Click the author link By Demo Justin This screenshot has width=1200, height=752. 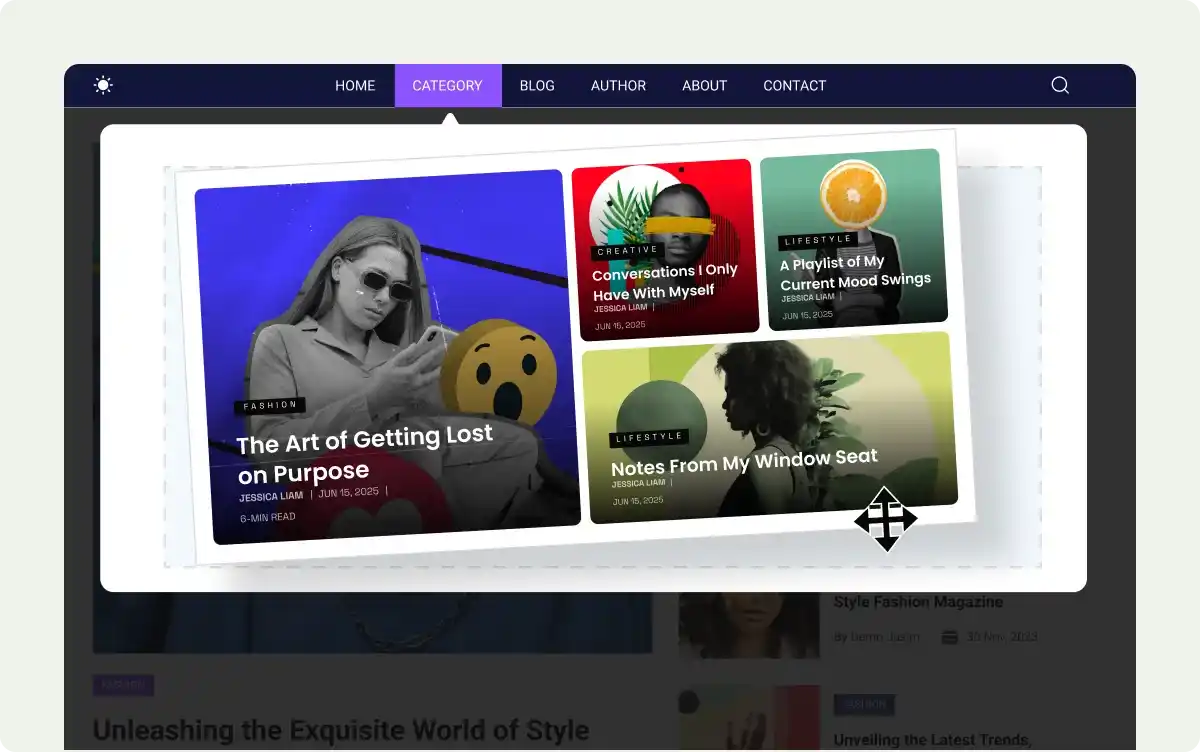[x=875, y=637]
